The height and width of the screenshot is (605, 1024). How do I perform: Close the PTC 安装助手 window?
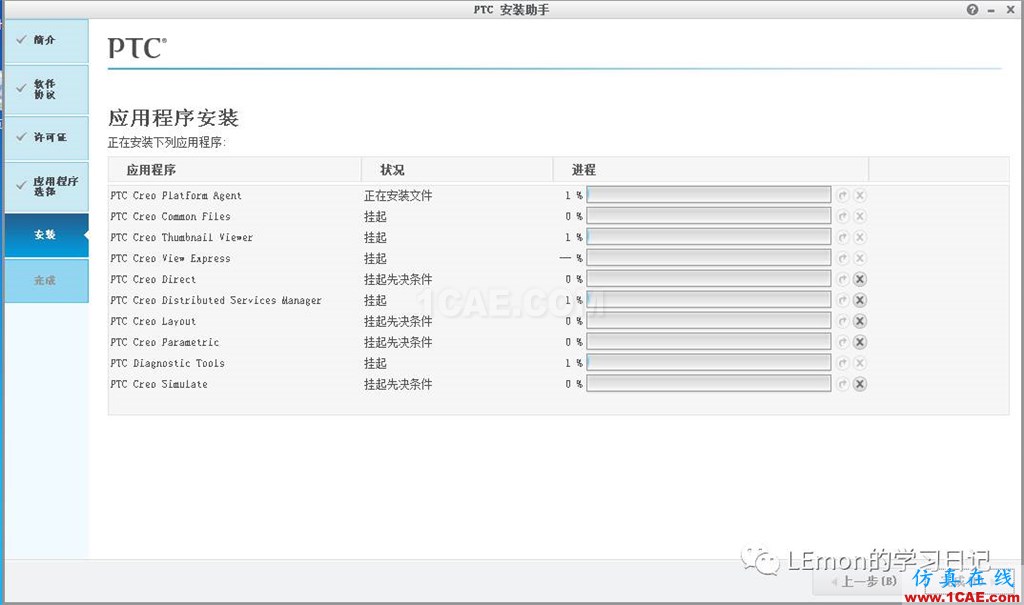pos(1010,10)
